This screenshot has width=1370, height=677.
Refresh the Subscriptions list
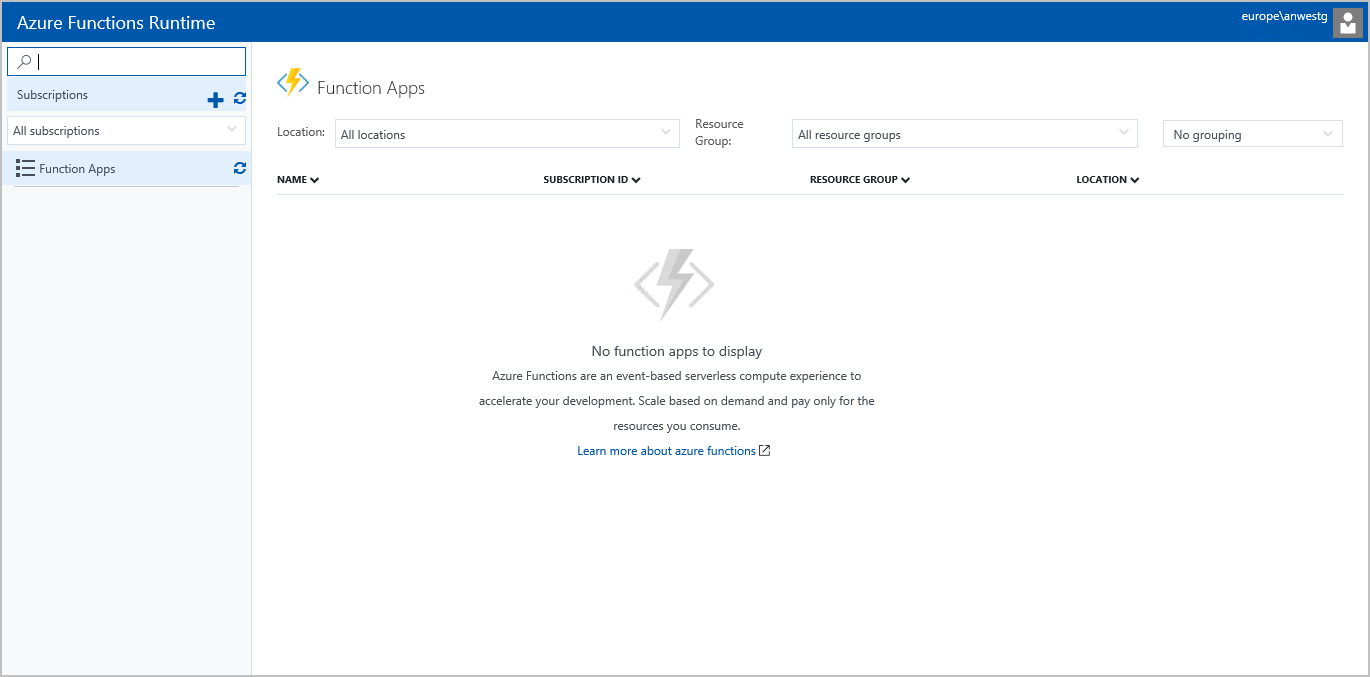pos(240,98)
